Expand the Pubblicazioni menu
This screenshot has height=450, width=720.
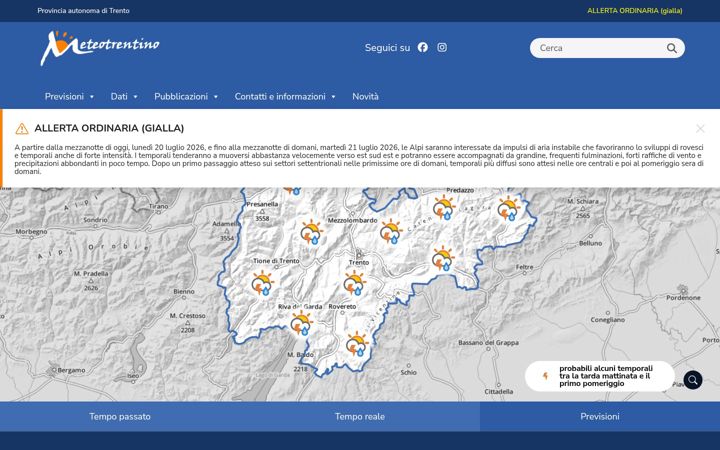(x=186, y=96)
